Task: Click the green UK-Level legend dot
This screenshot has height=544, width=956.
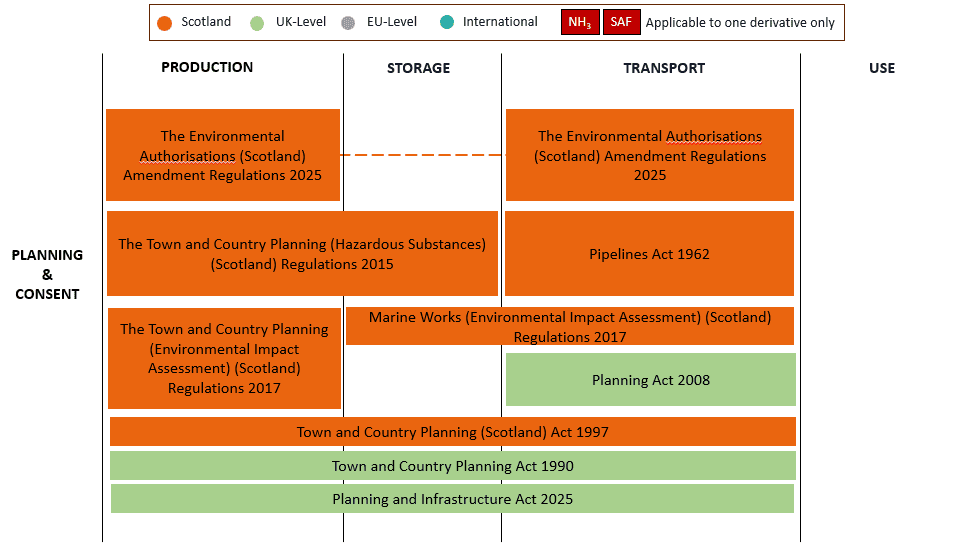Action: (x=257, y=23)
